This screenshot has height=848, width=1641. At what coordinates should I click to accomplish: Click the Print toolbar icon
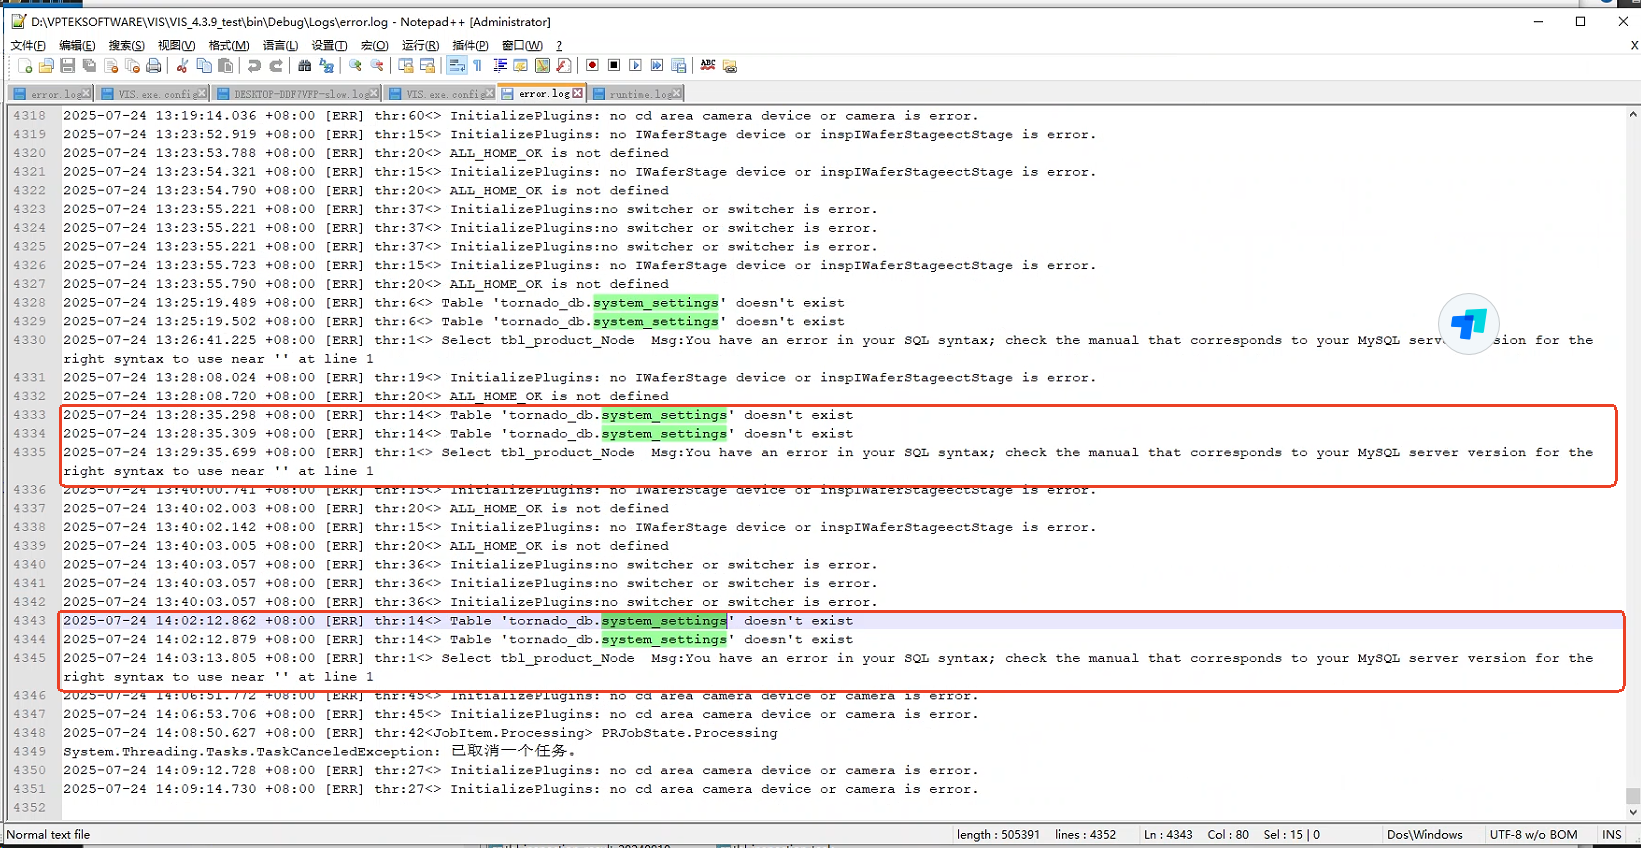[x=154, y=66]
